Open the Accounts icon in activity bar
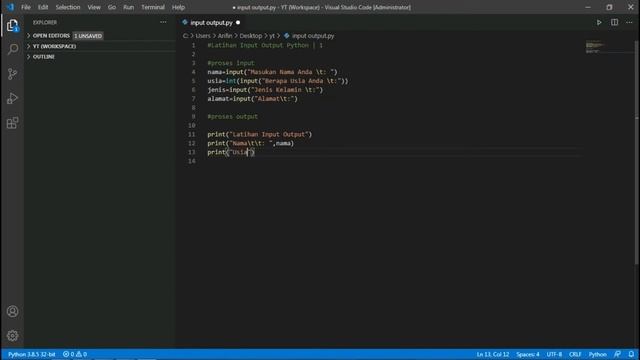Image resolution: width=640 pixels, height=360 pixels. (x=13, y=311)
